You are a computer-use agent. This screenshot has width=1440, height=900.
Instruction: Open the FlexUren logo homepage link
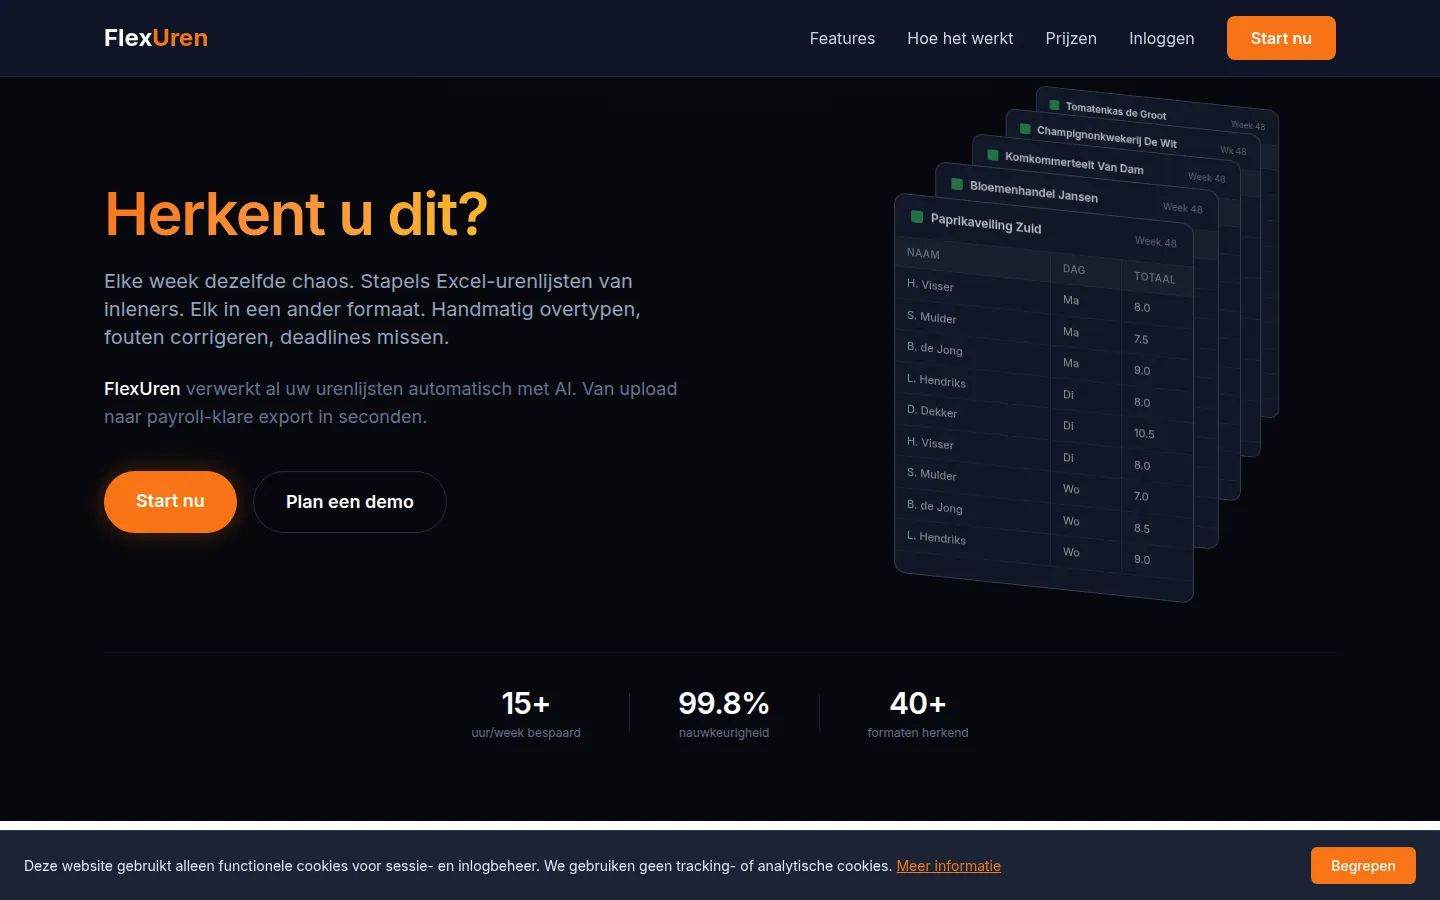[x=156, y=38]
